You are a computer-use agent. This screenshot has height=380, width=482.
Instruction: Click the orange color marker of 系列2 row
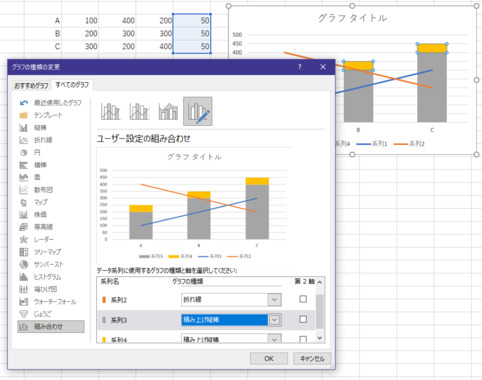104,300
